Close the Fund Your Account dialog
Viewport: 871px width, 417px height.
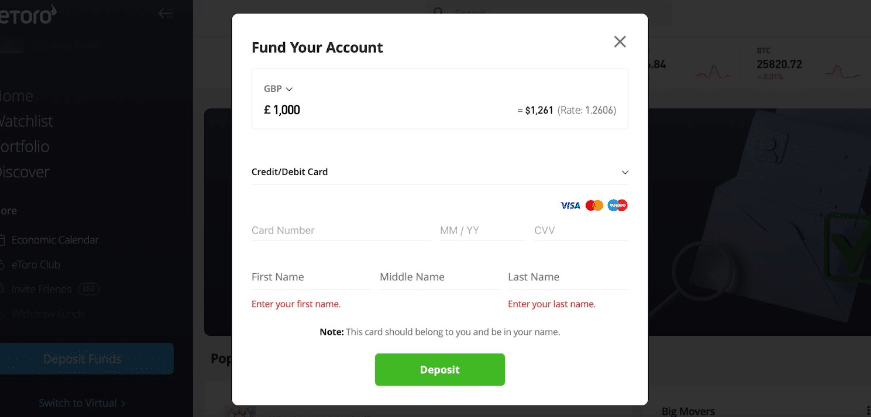620,42
